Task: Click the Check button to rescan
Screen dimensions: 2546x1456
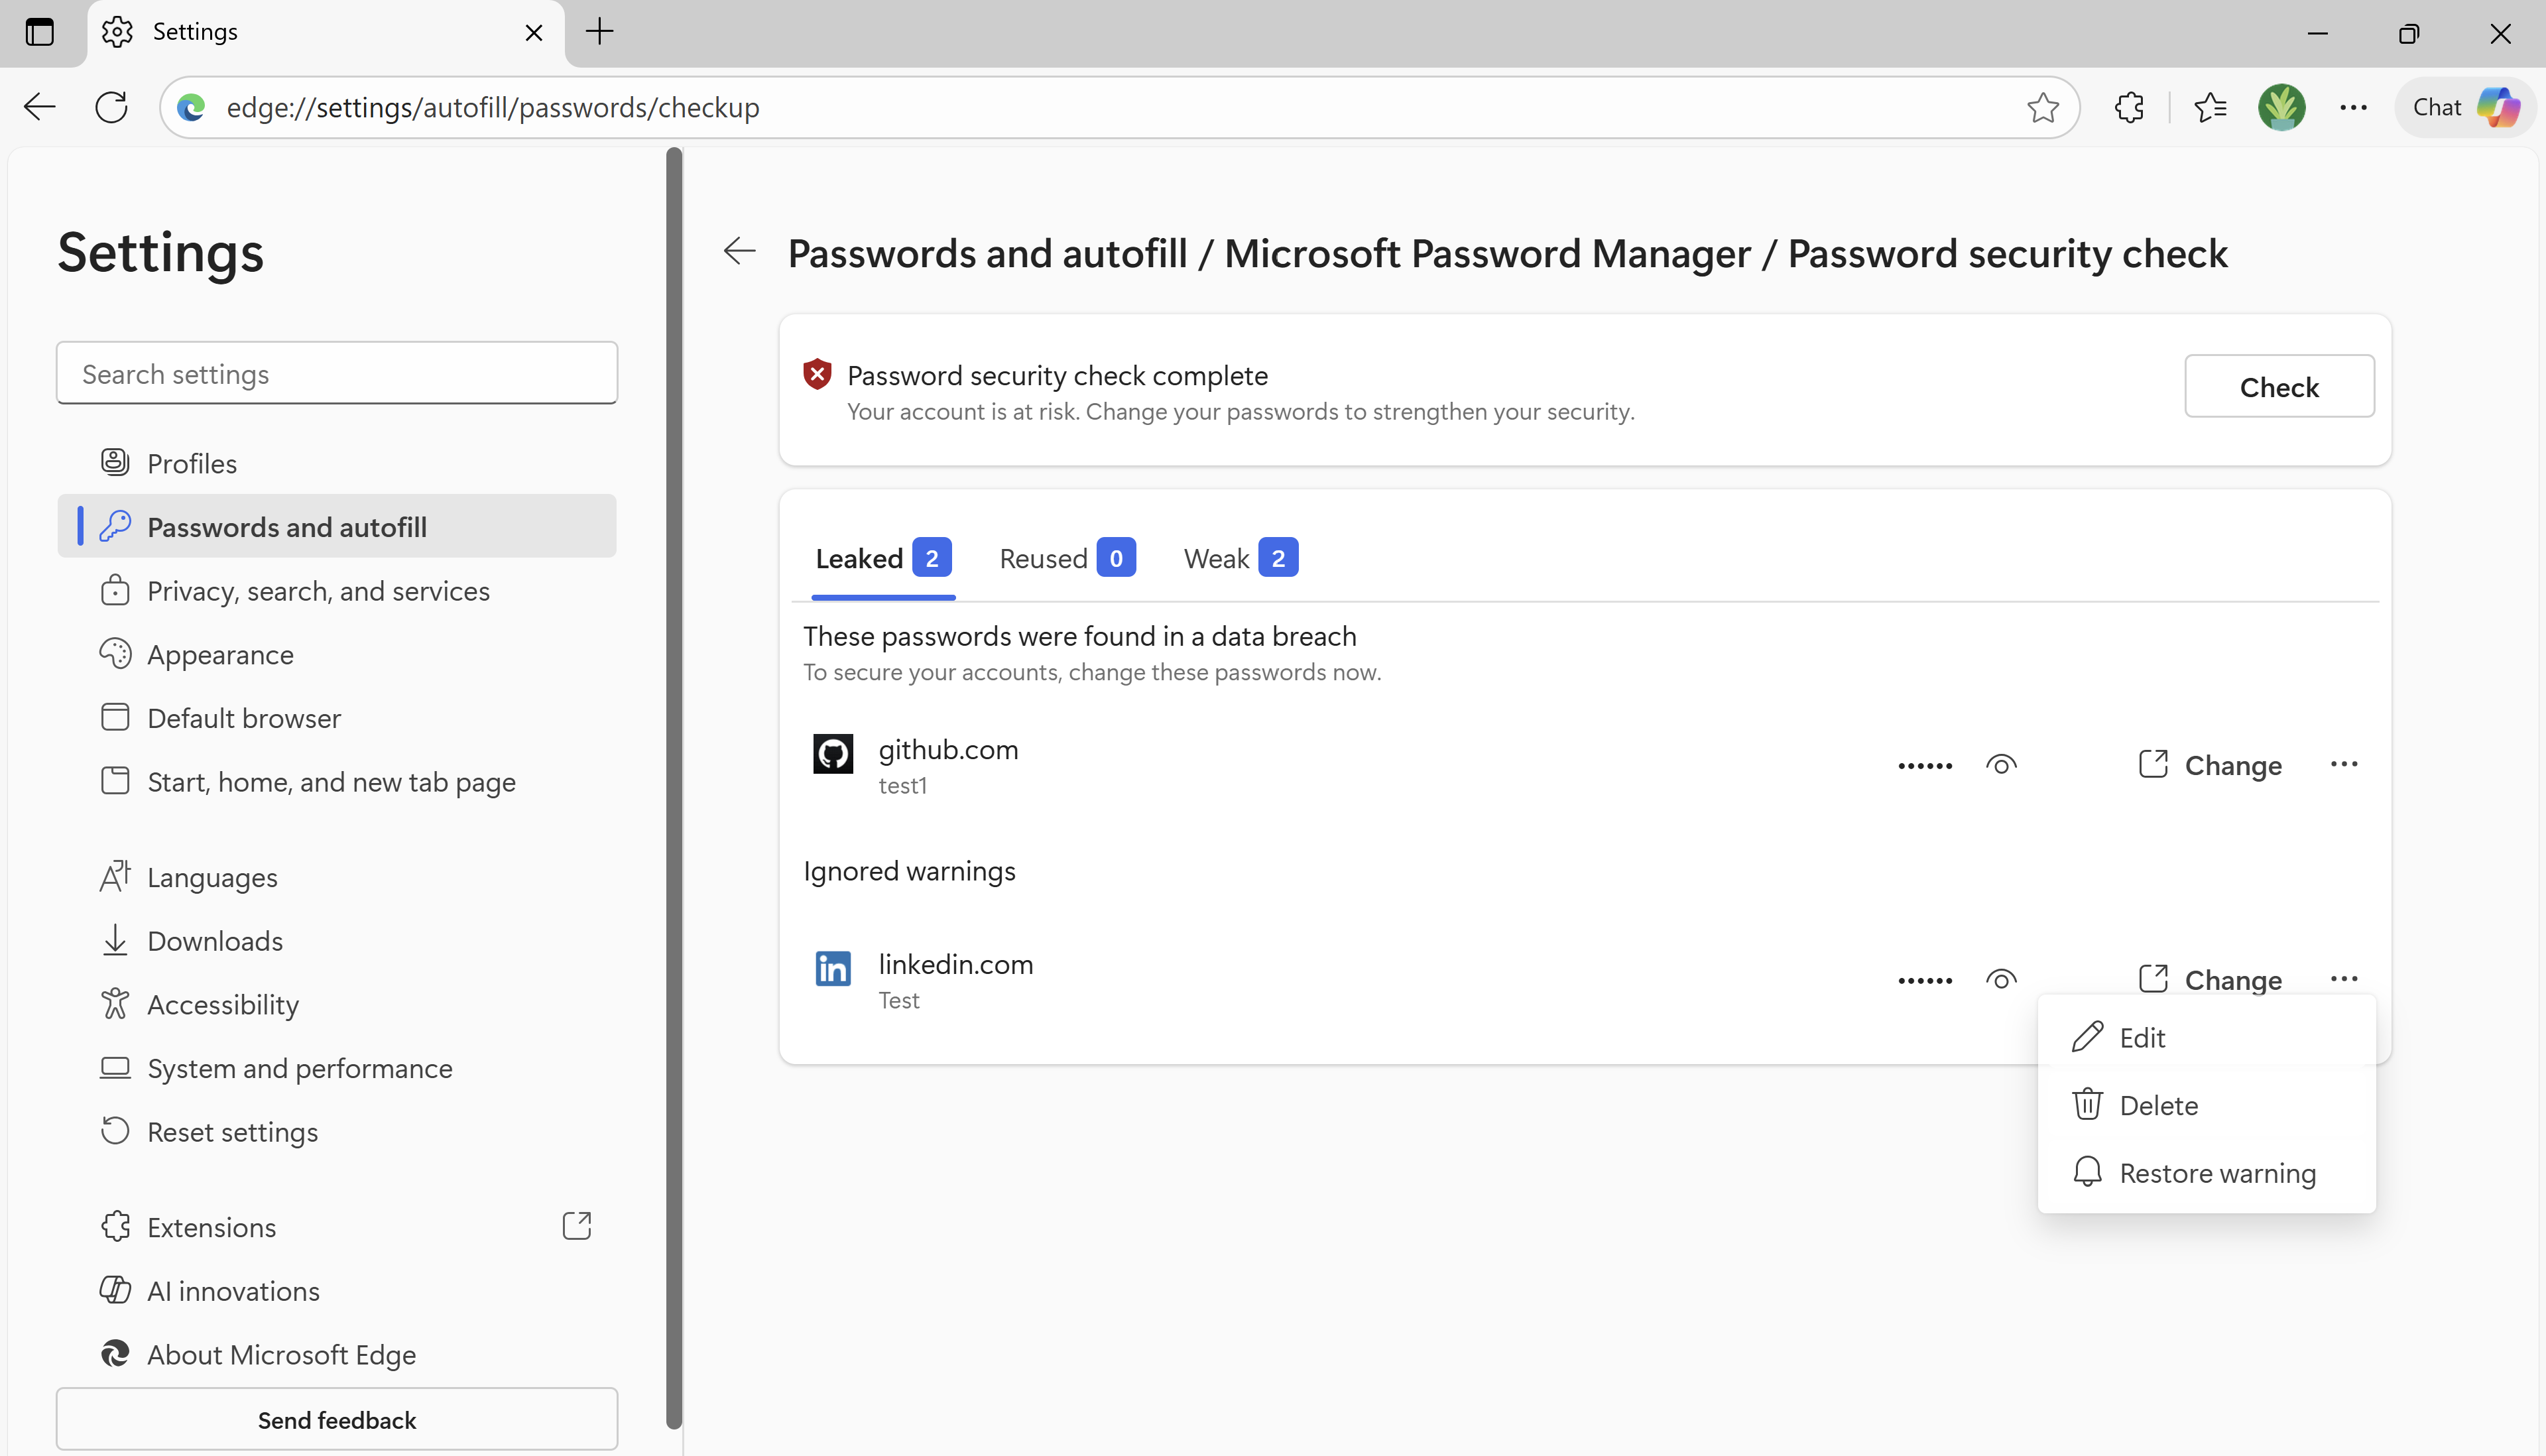Action: click(x=2278, y=387)
